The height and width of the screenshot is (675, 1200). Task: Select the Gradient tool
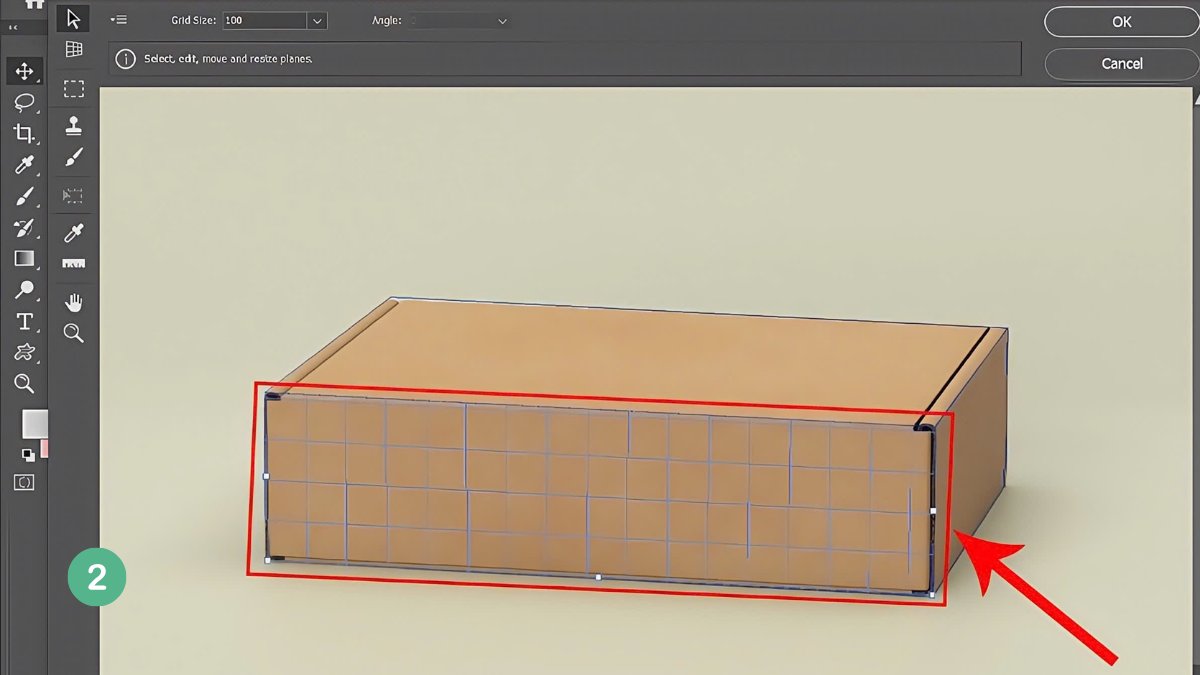[x=24, y=258]
